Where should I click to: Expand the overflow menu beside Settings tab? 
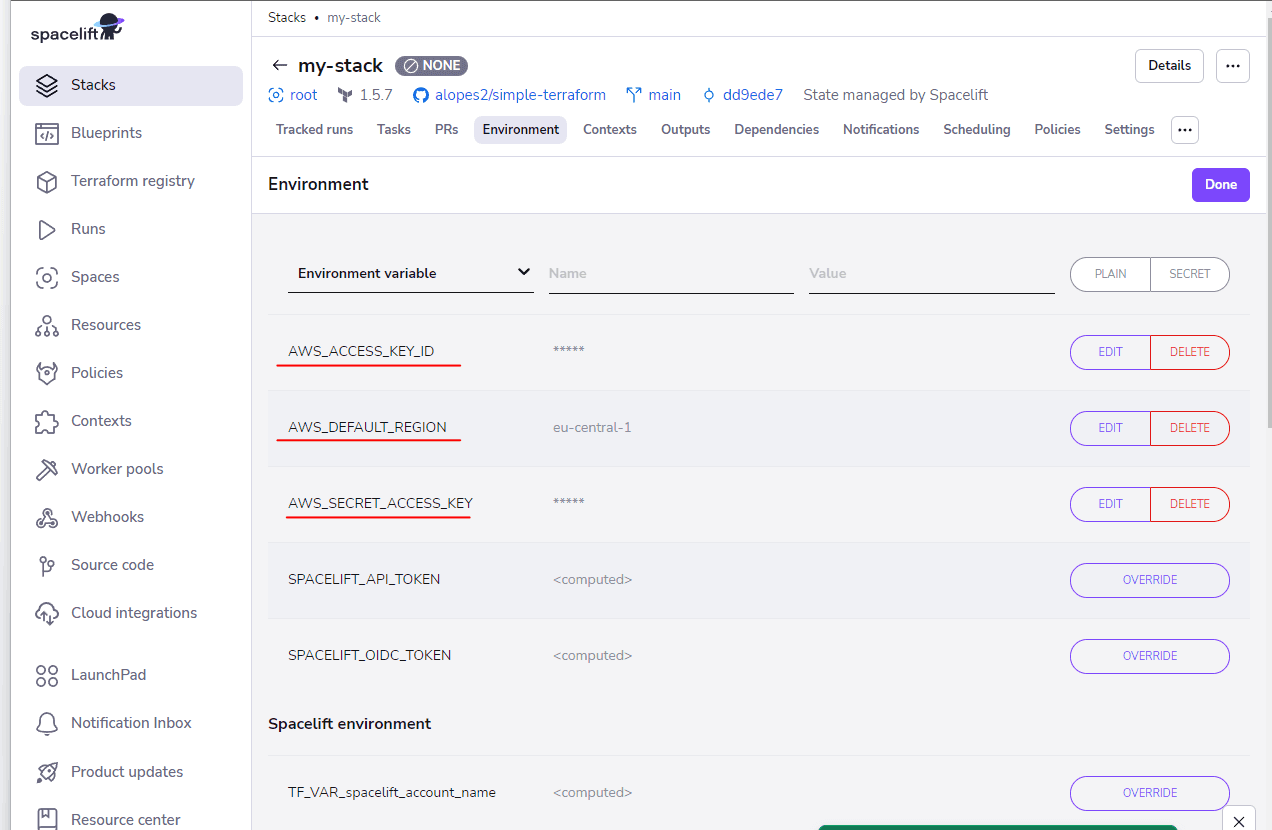[1184, 130]
